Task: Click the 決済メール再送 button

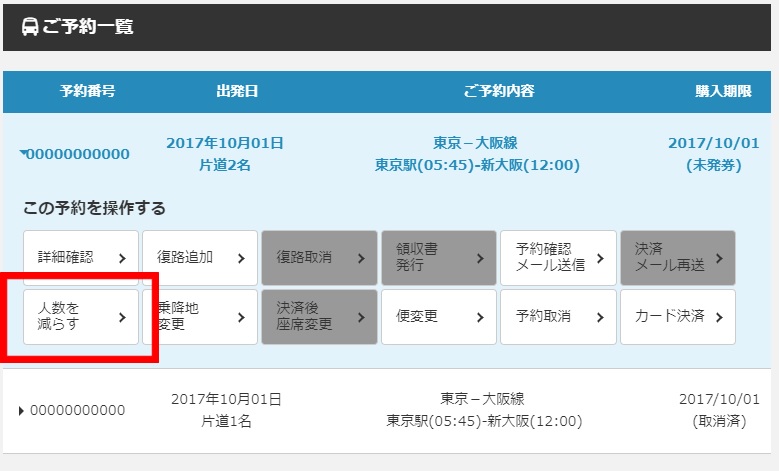Action: pos(677,258)
